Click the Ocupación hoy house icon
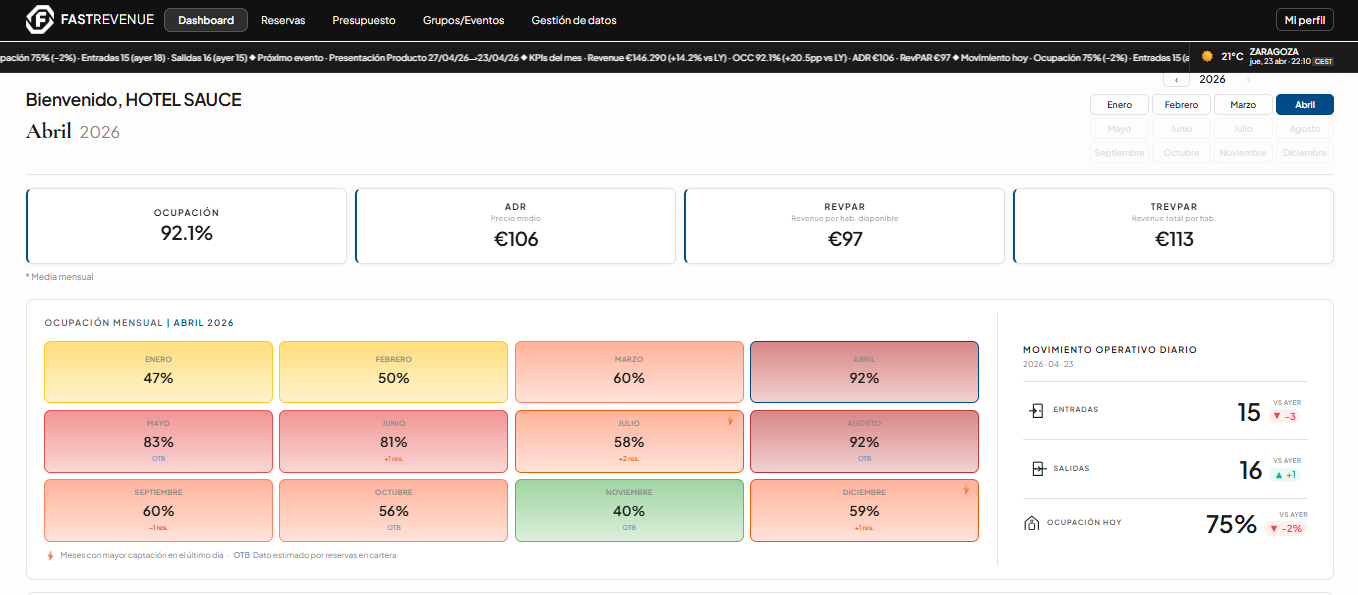 [1032, 523]
